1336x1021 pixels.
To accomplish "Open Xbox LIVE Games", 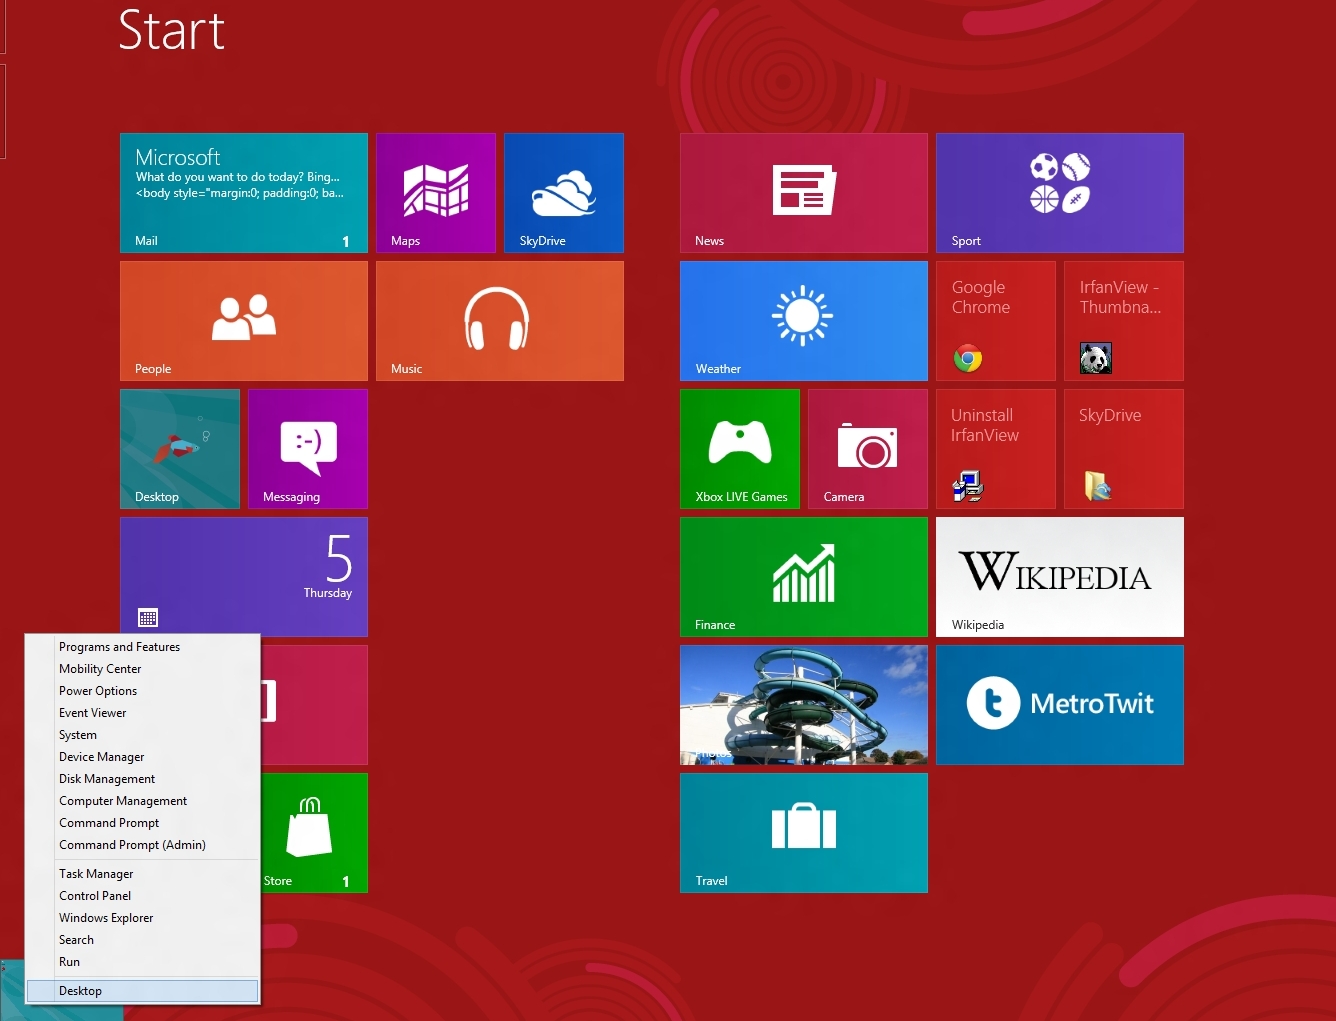I will pos(739,448).
